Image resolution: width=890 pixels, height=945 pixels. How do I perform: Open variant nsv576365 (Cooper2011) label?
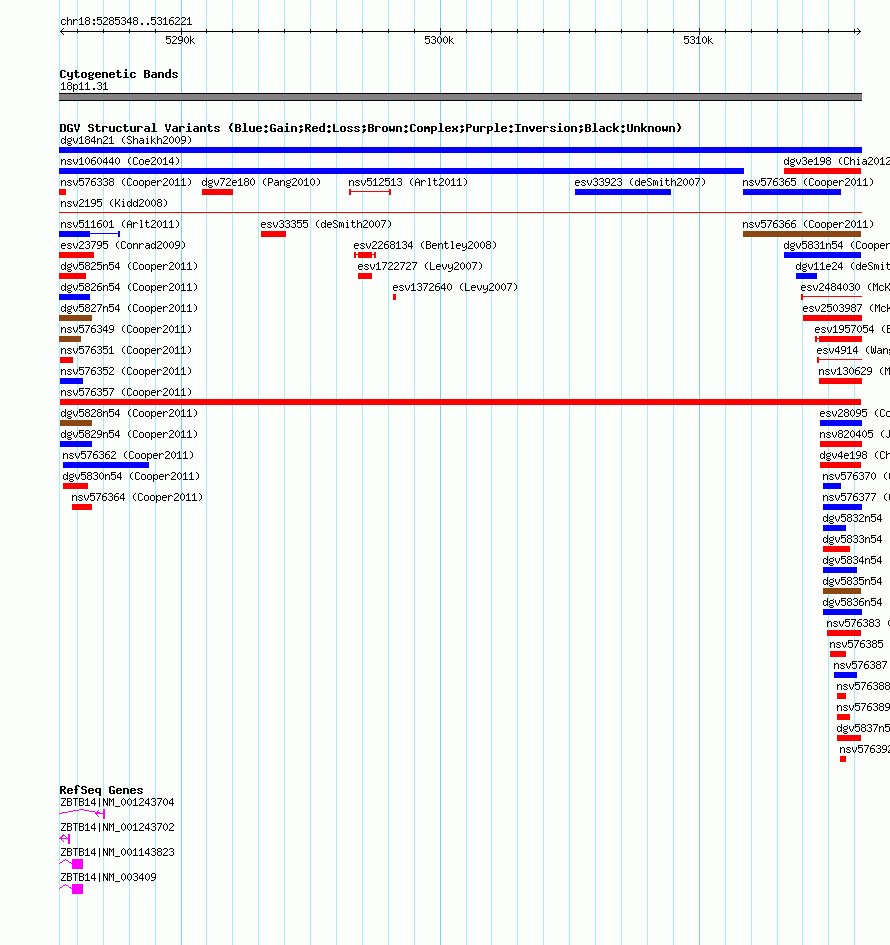[x=808, y=183]
